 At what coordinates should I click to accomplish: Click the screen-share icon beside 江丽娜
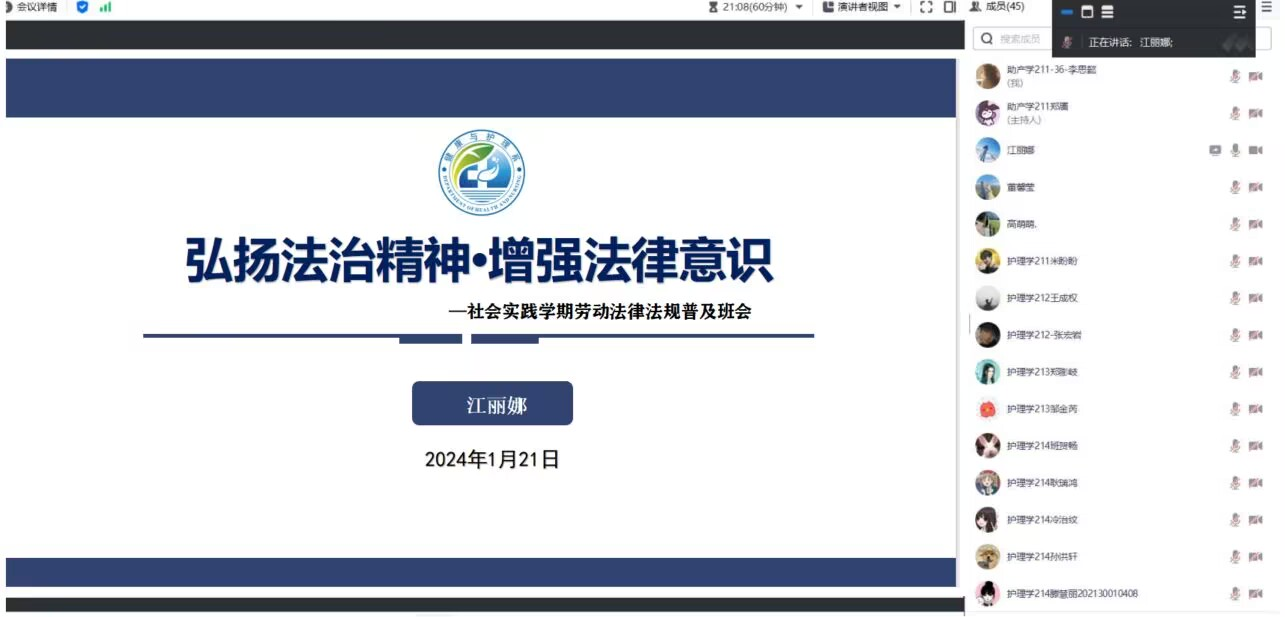[1215, 150]
